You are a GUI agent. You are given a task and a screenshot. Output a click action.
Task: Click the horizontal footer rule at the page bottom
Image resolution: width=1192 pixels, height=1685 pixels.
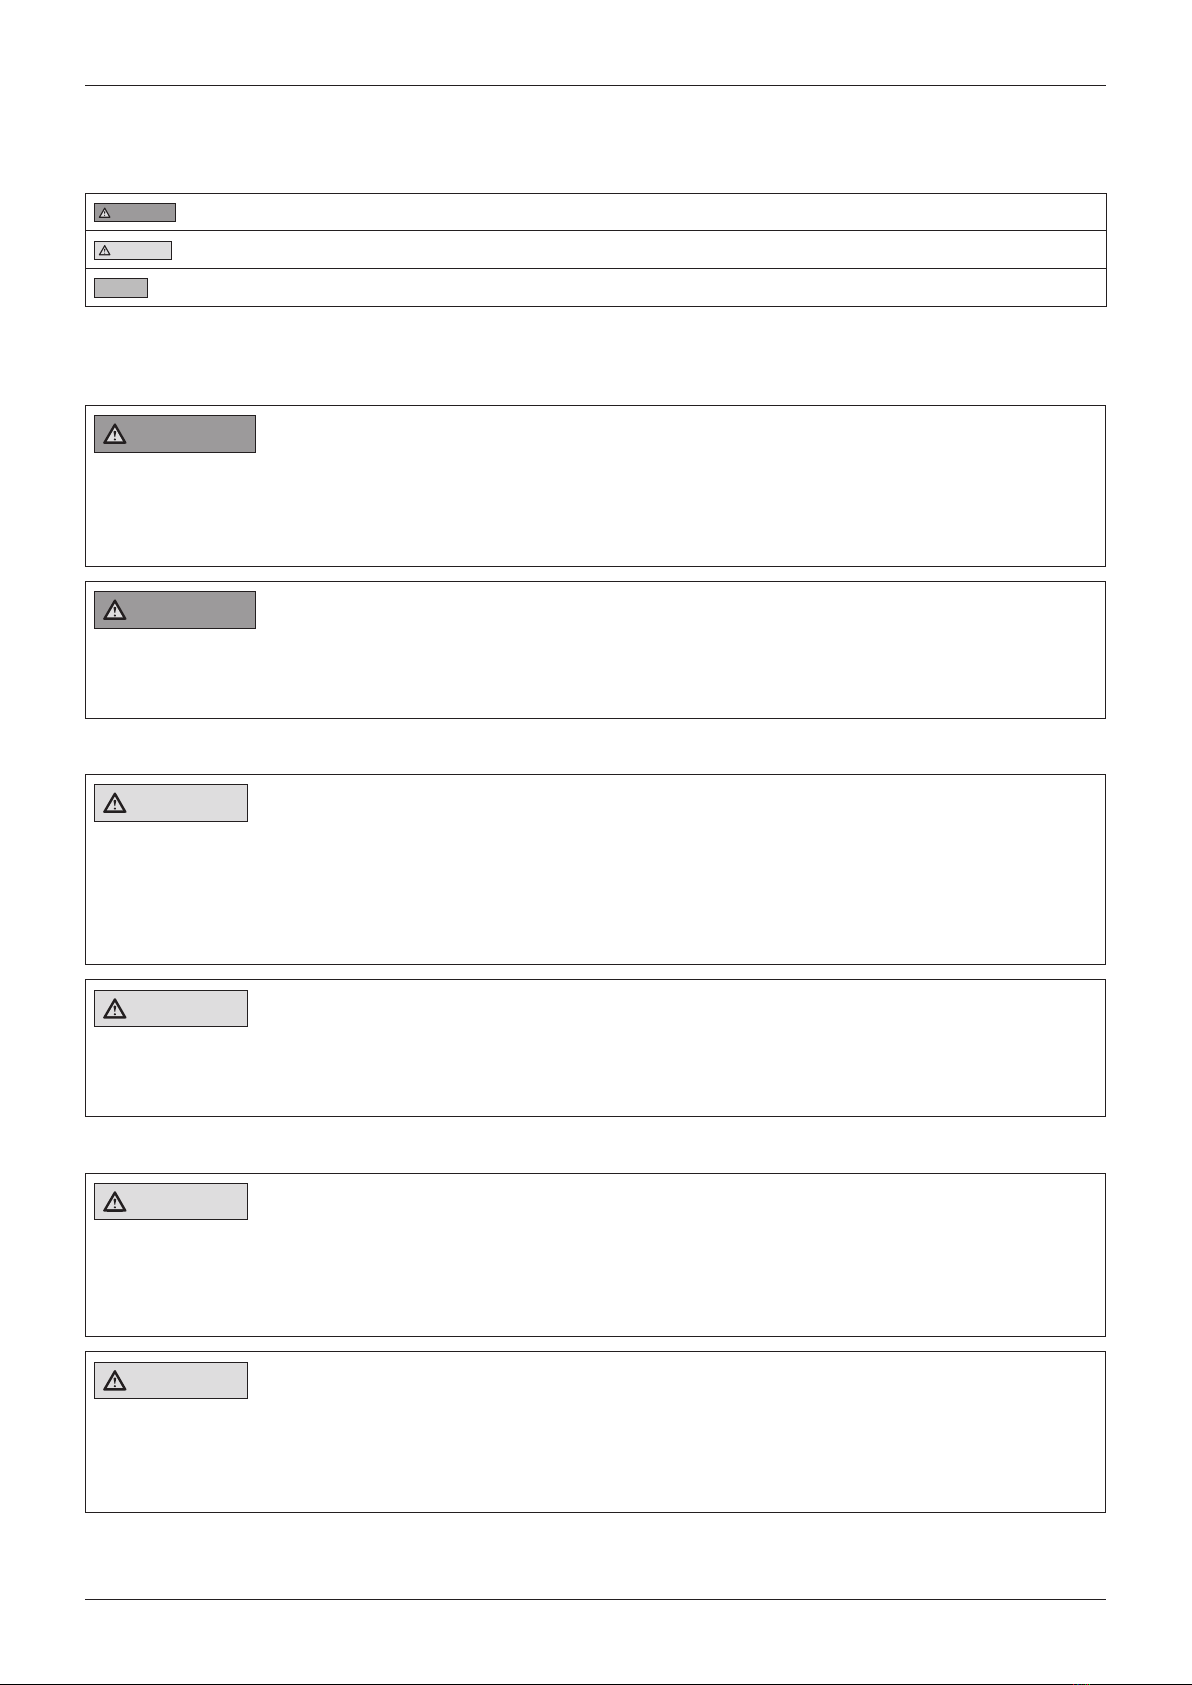click(595, 1600)
